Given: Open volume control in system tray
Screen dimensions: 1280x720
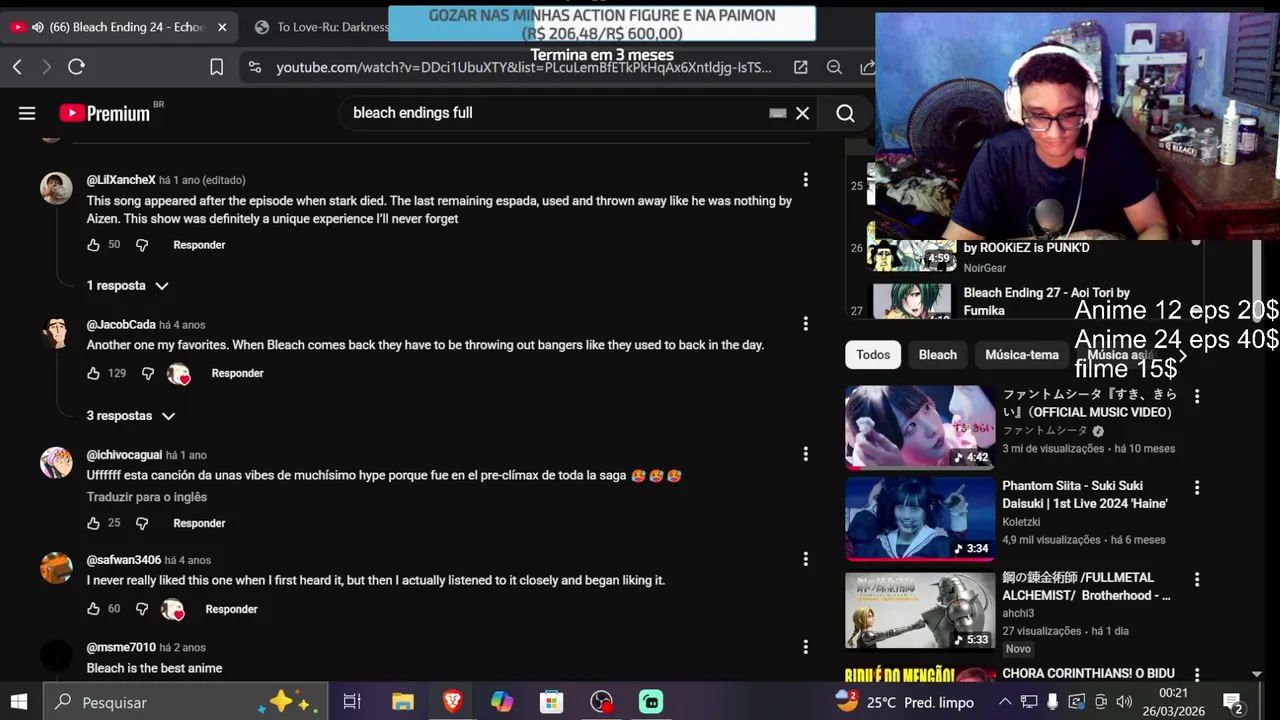Looking at the screenshot, I should pyautogui.click(x=1124, y=702).
